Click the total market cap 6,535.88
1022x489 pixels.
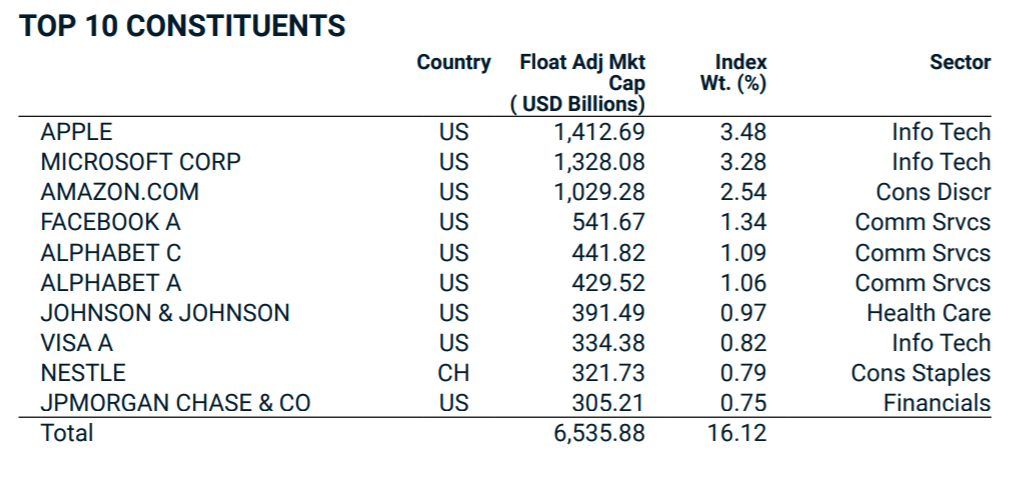tap(599, 433)
